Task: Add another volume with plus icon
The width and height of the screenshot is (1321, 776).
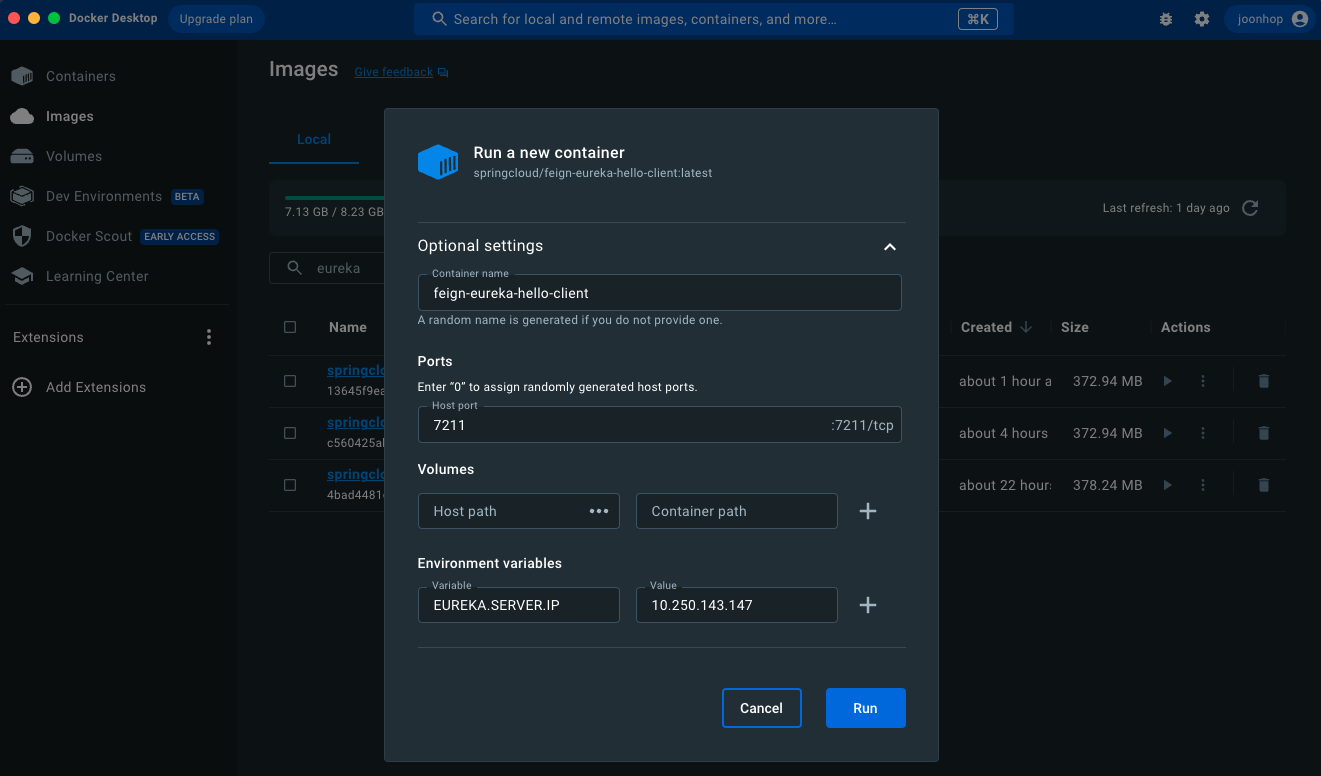Action: click(868, 511)
